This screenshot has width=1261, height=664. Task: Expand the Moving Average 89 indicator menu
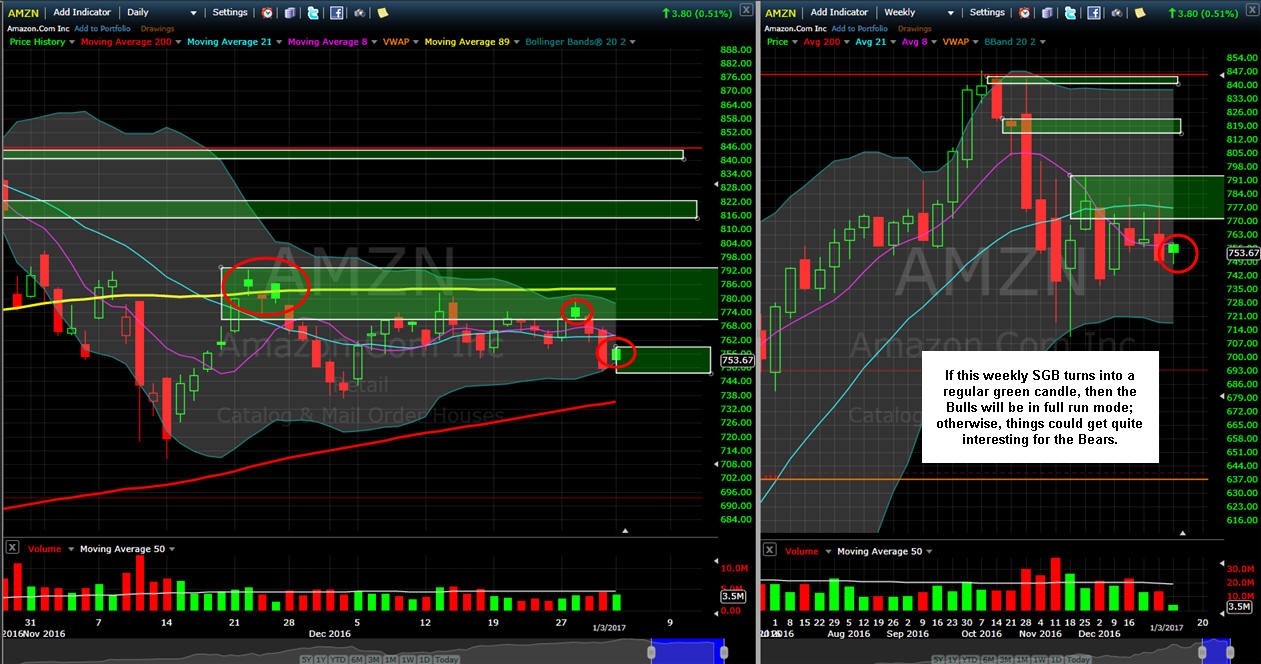pyautogui.click(x=517, y=42)
